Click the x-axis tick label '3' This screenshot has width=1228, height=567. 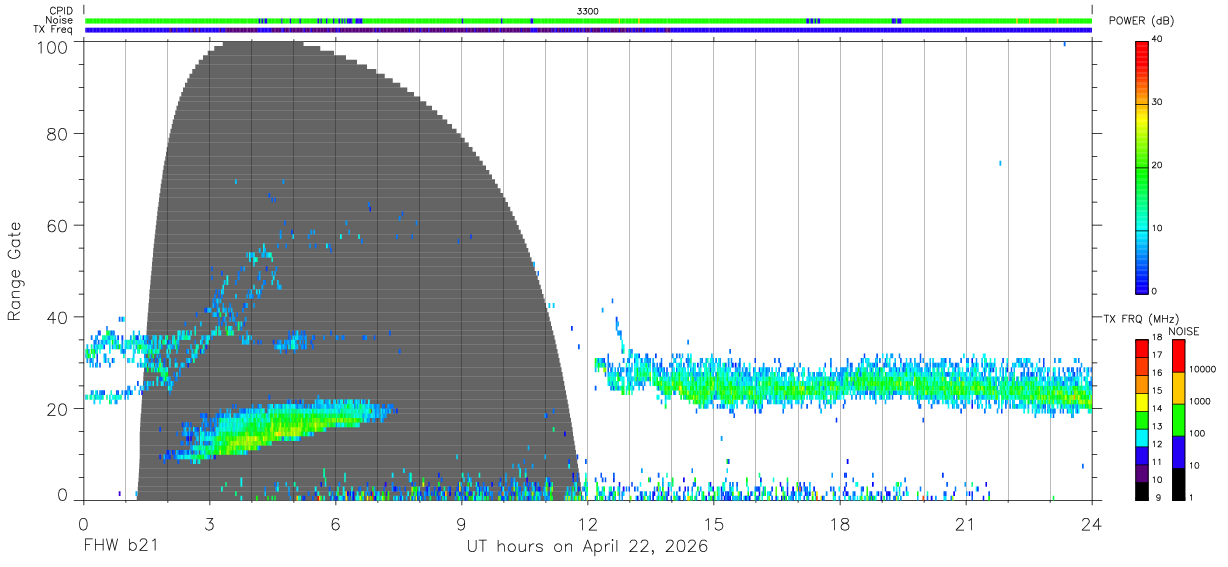click(209, 524)
